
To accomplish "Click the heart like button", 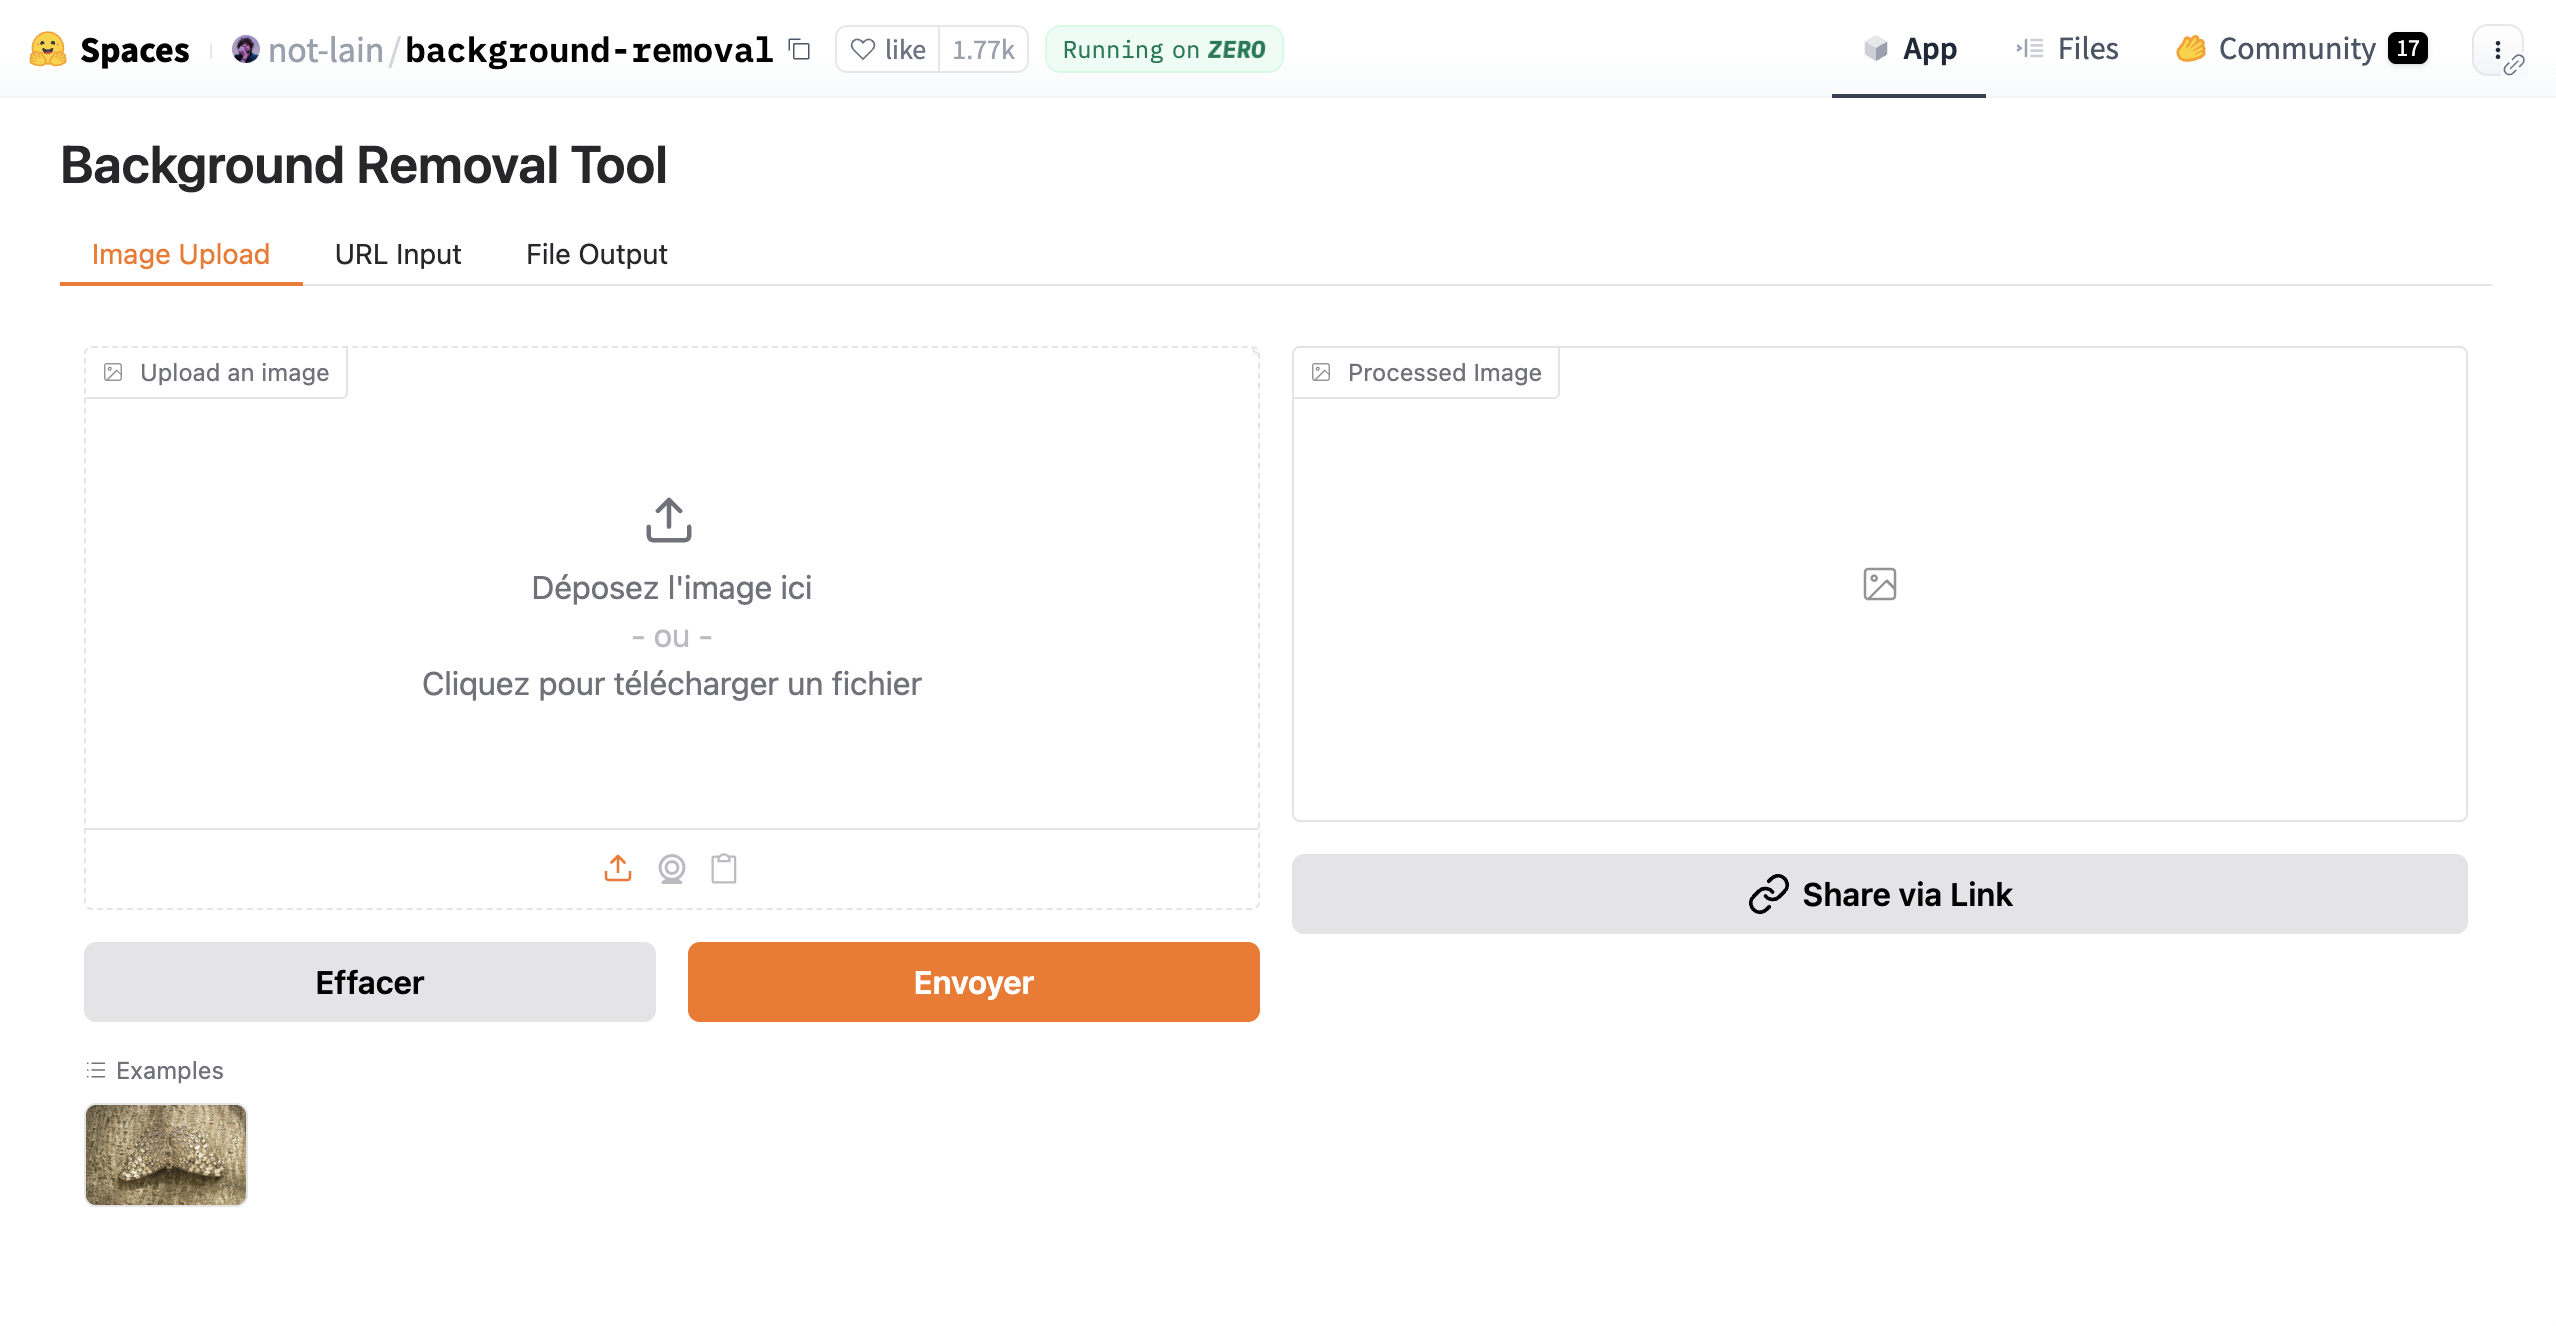I will (888, 49).
